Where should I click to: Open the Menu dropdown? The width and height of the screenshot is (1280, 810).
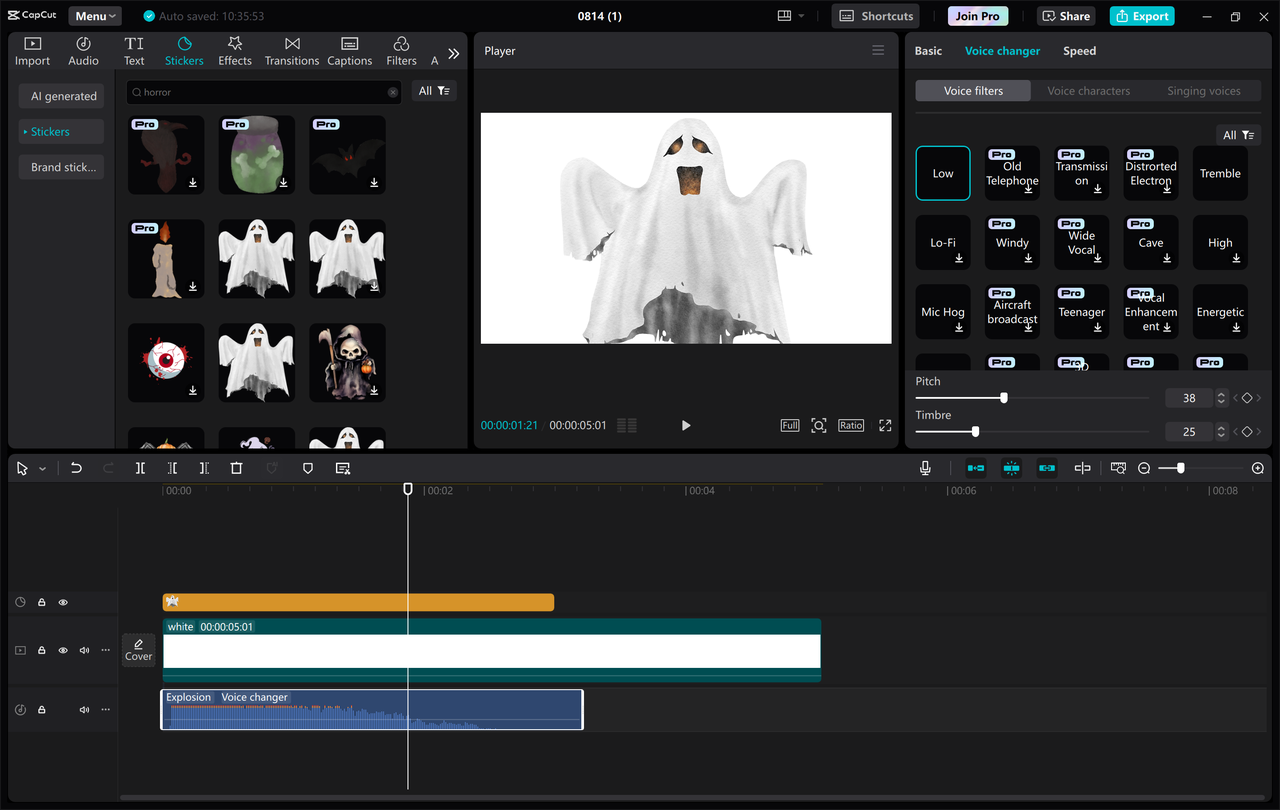click(x=94, y=15)
